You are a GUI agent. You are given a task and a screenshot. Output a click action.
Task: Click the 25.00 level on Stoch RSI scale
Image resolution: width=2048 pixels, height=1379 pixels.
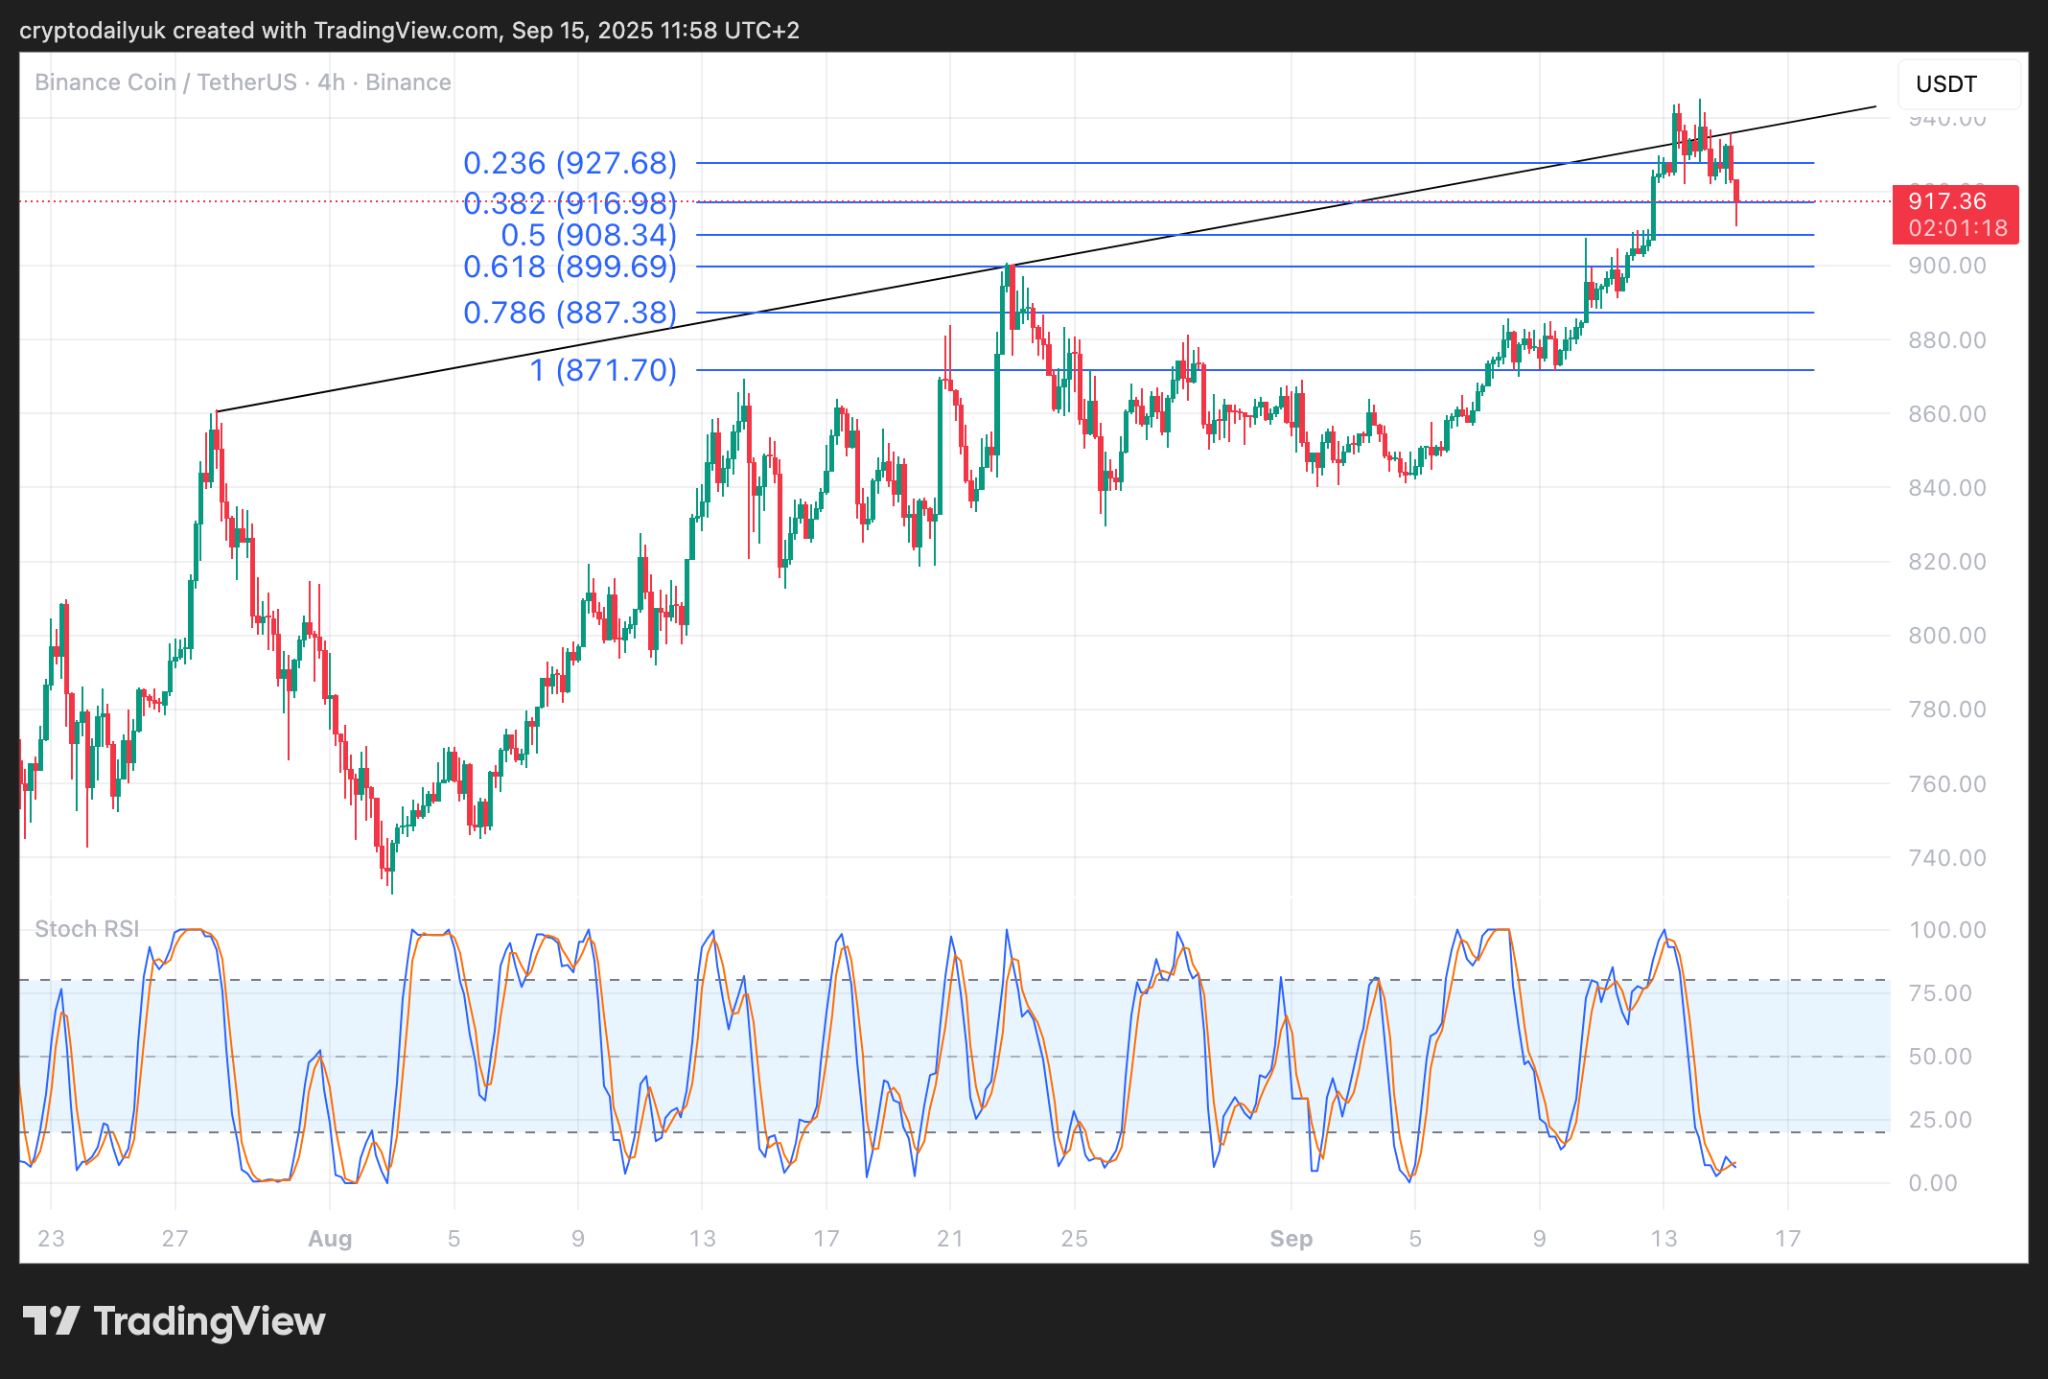click(x=1939, y=1120)
